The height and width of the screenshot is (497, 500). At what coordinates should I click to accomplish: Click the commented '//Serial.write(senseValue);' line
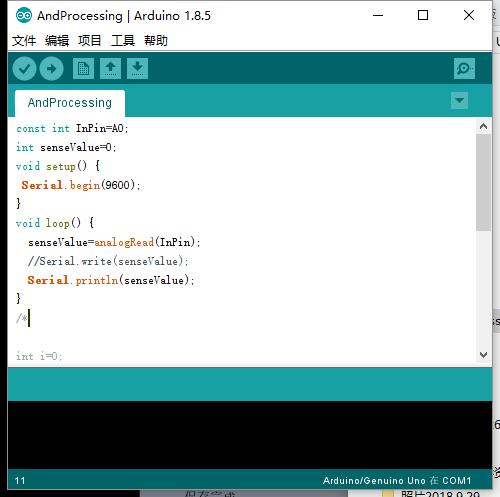pyautogui.click(x=108, y=261)
